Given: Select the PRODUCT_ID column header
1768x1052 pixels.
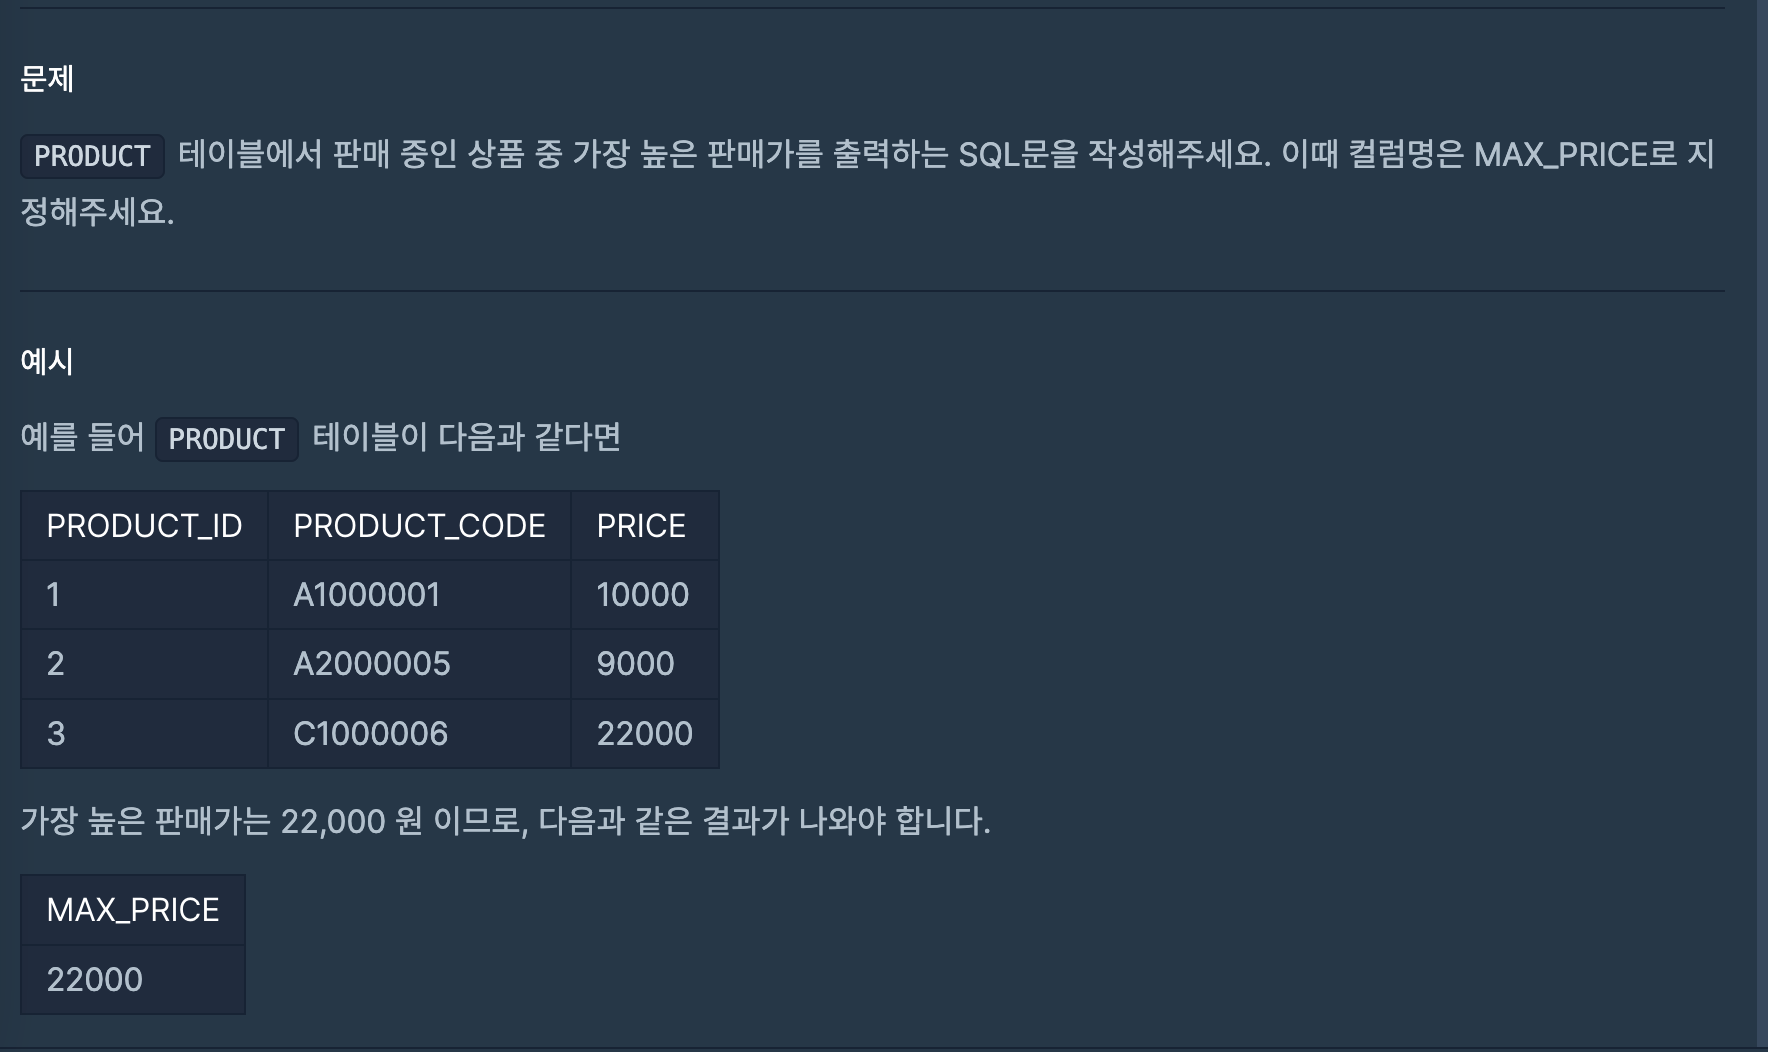Looking at the screenshot, I should click(144, 526).
